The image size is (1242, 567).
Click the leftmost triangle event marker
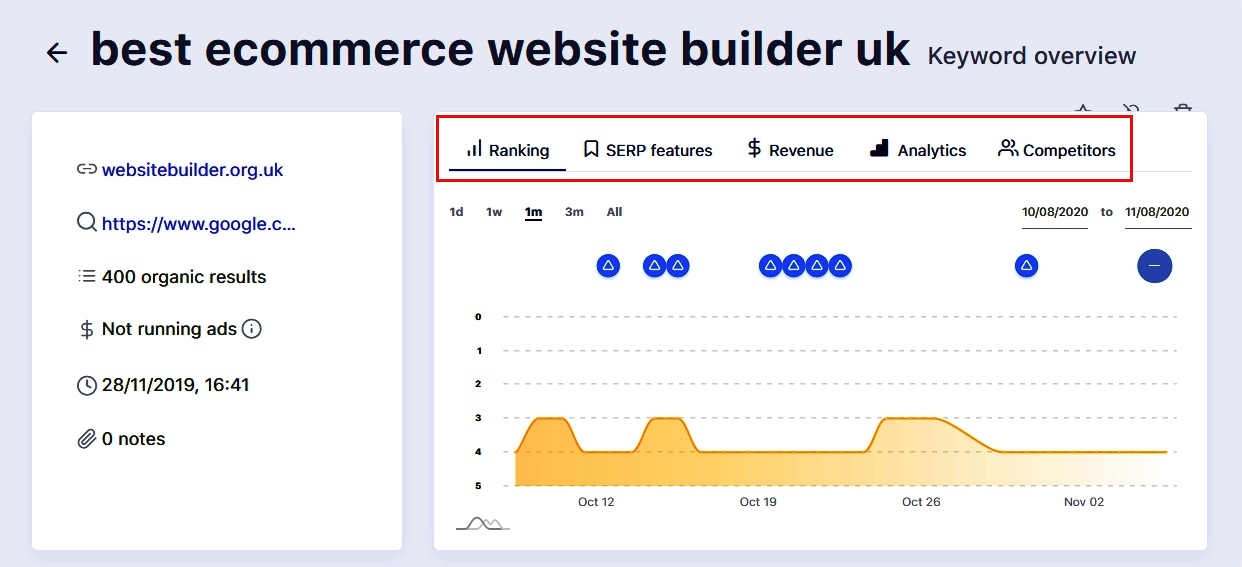click(608, 265)
